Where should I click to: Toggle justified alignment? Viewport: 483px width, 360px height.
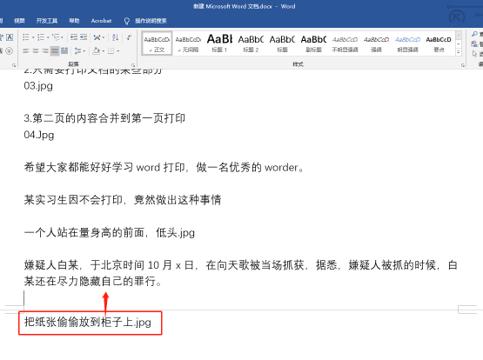pyautogui.click(x=55, y=51)
